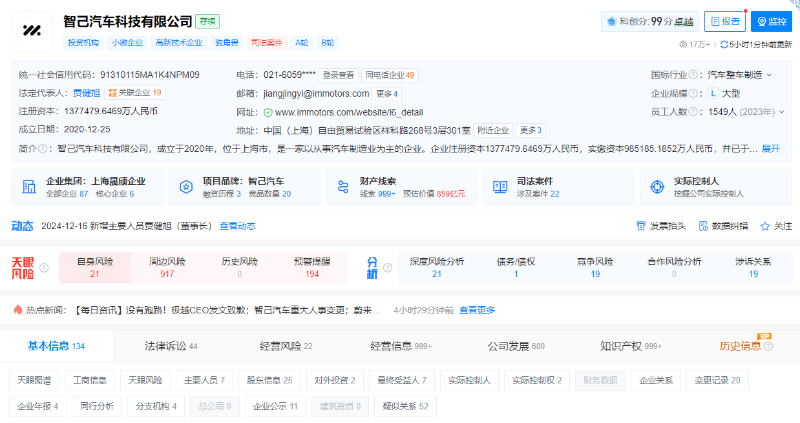
Task: Select the 司法案件 red tag
Action: [x=267, y=43]
